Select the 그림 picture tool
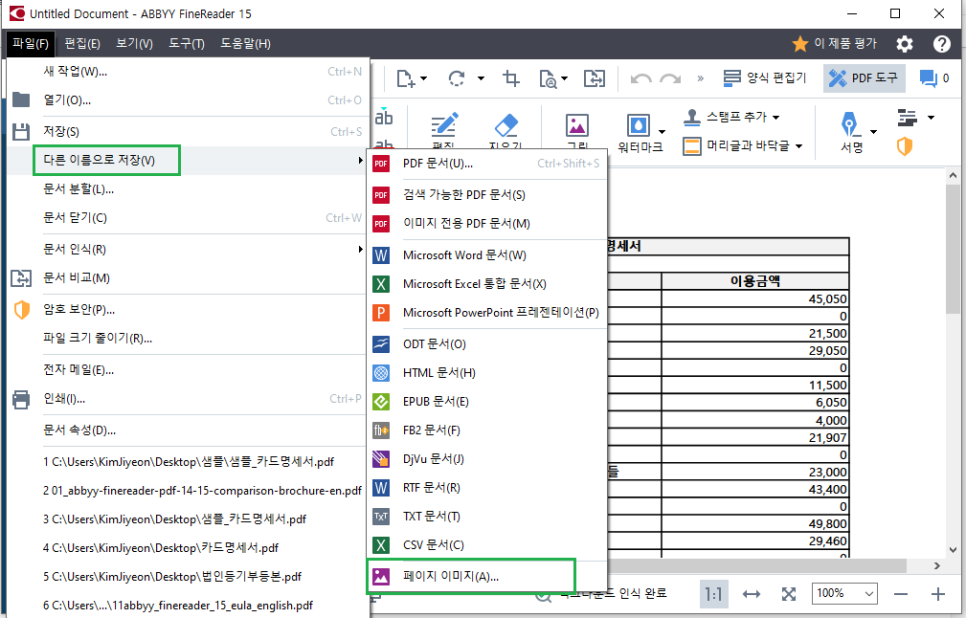Screen dimensions: 966x618 coord(577,132)
